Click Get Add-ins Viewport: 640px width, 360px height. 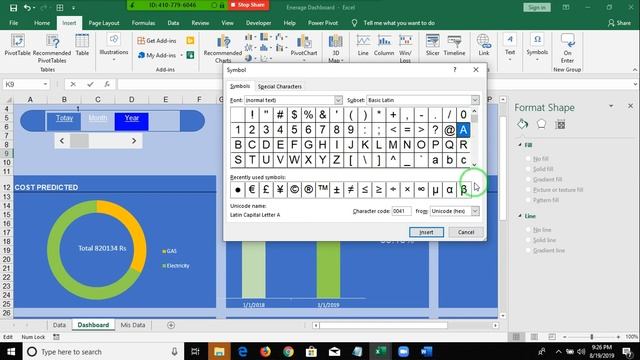pos(157,40)
